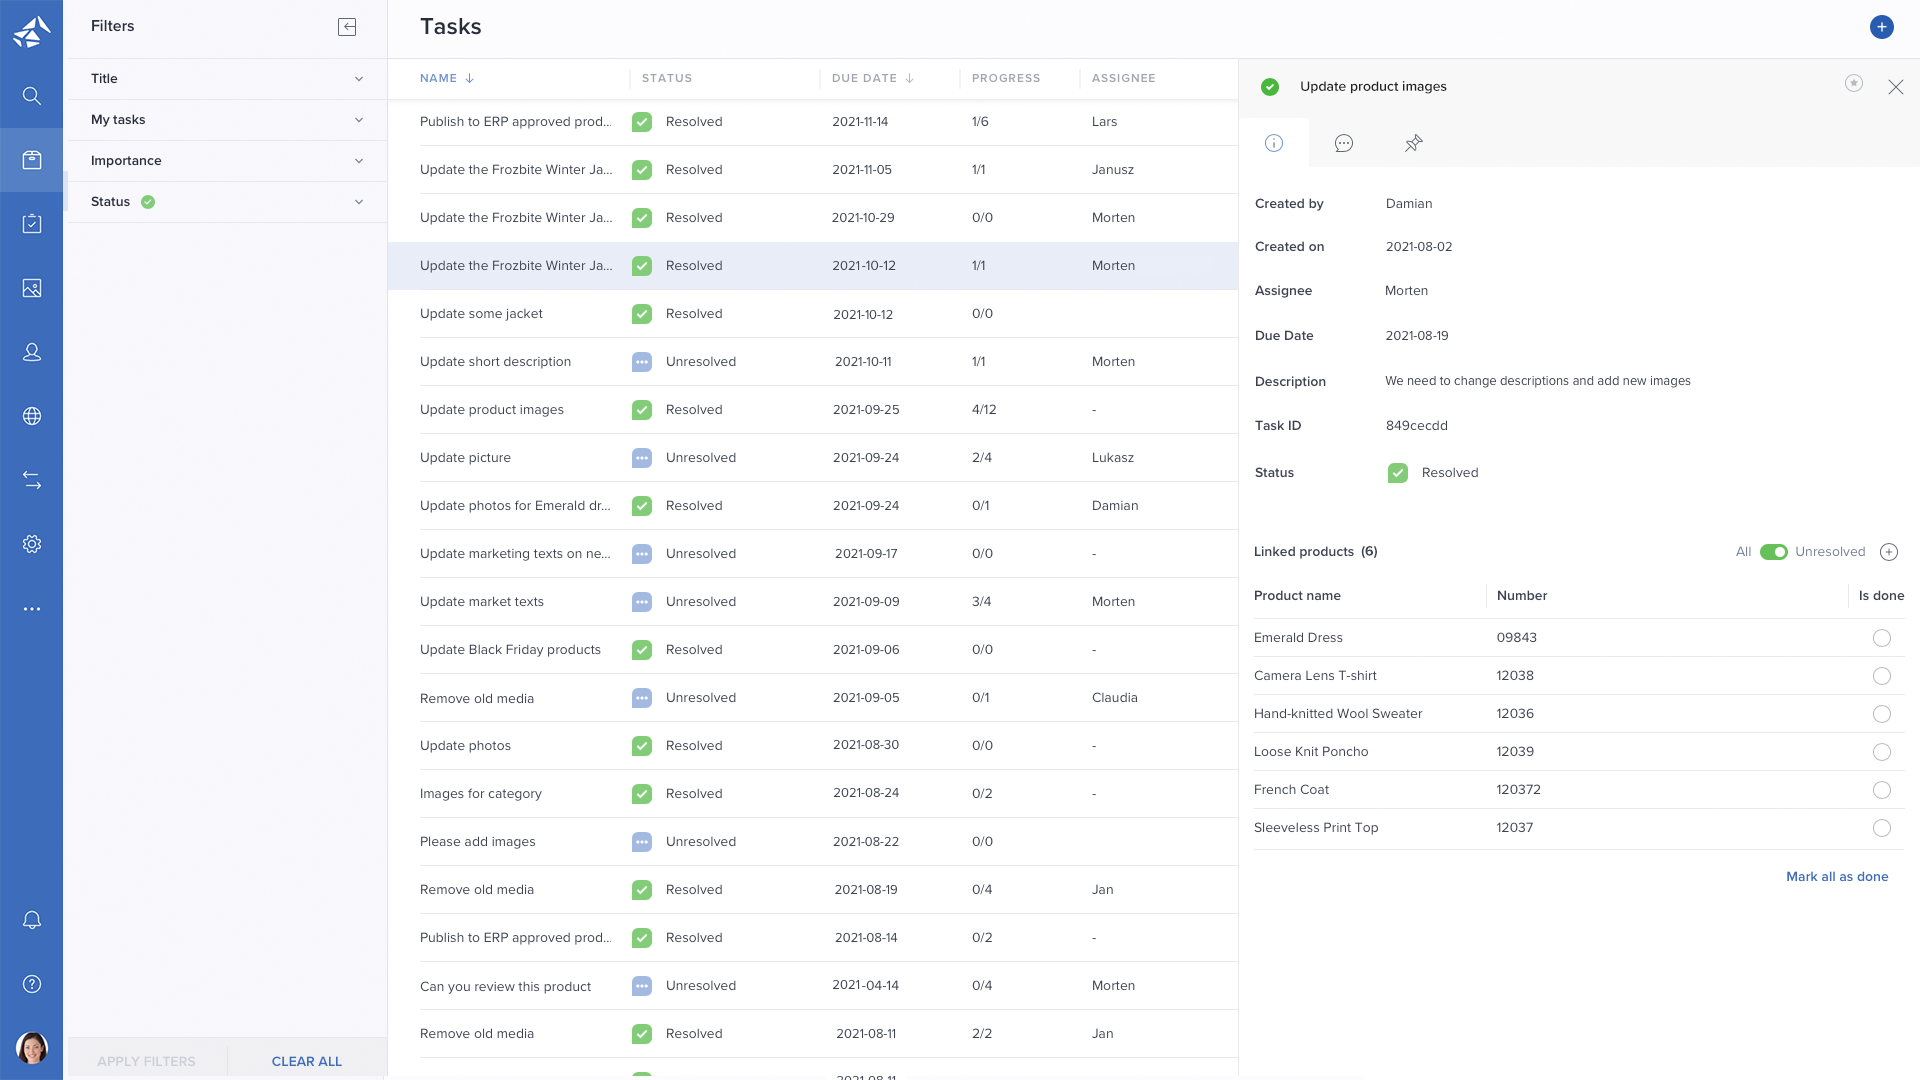Open the settings gear sidebar icon
This screenshot has height=1080, width=1920.
tap(32, 544)
